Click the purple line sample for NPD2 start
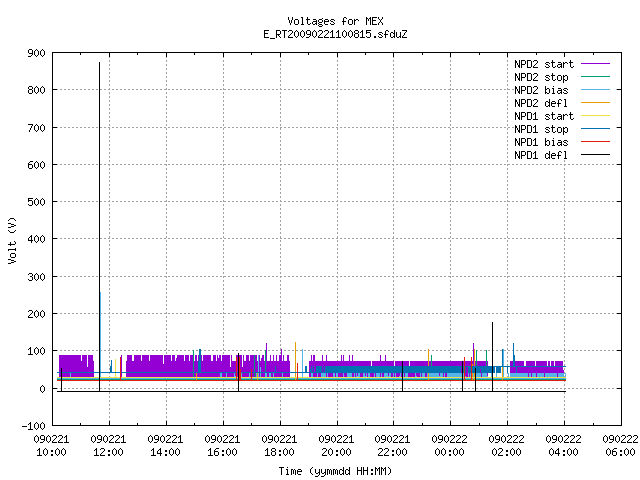640x480 pixels. 596,64
